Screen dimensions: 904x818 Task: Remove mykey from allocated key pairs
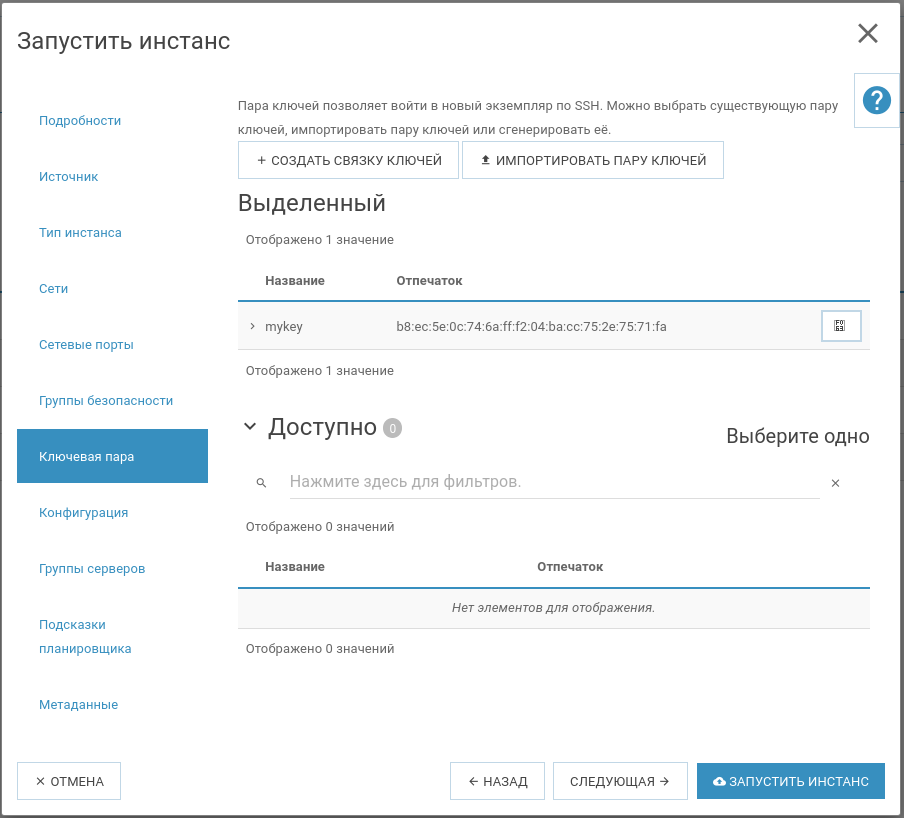[840, 326]
